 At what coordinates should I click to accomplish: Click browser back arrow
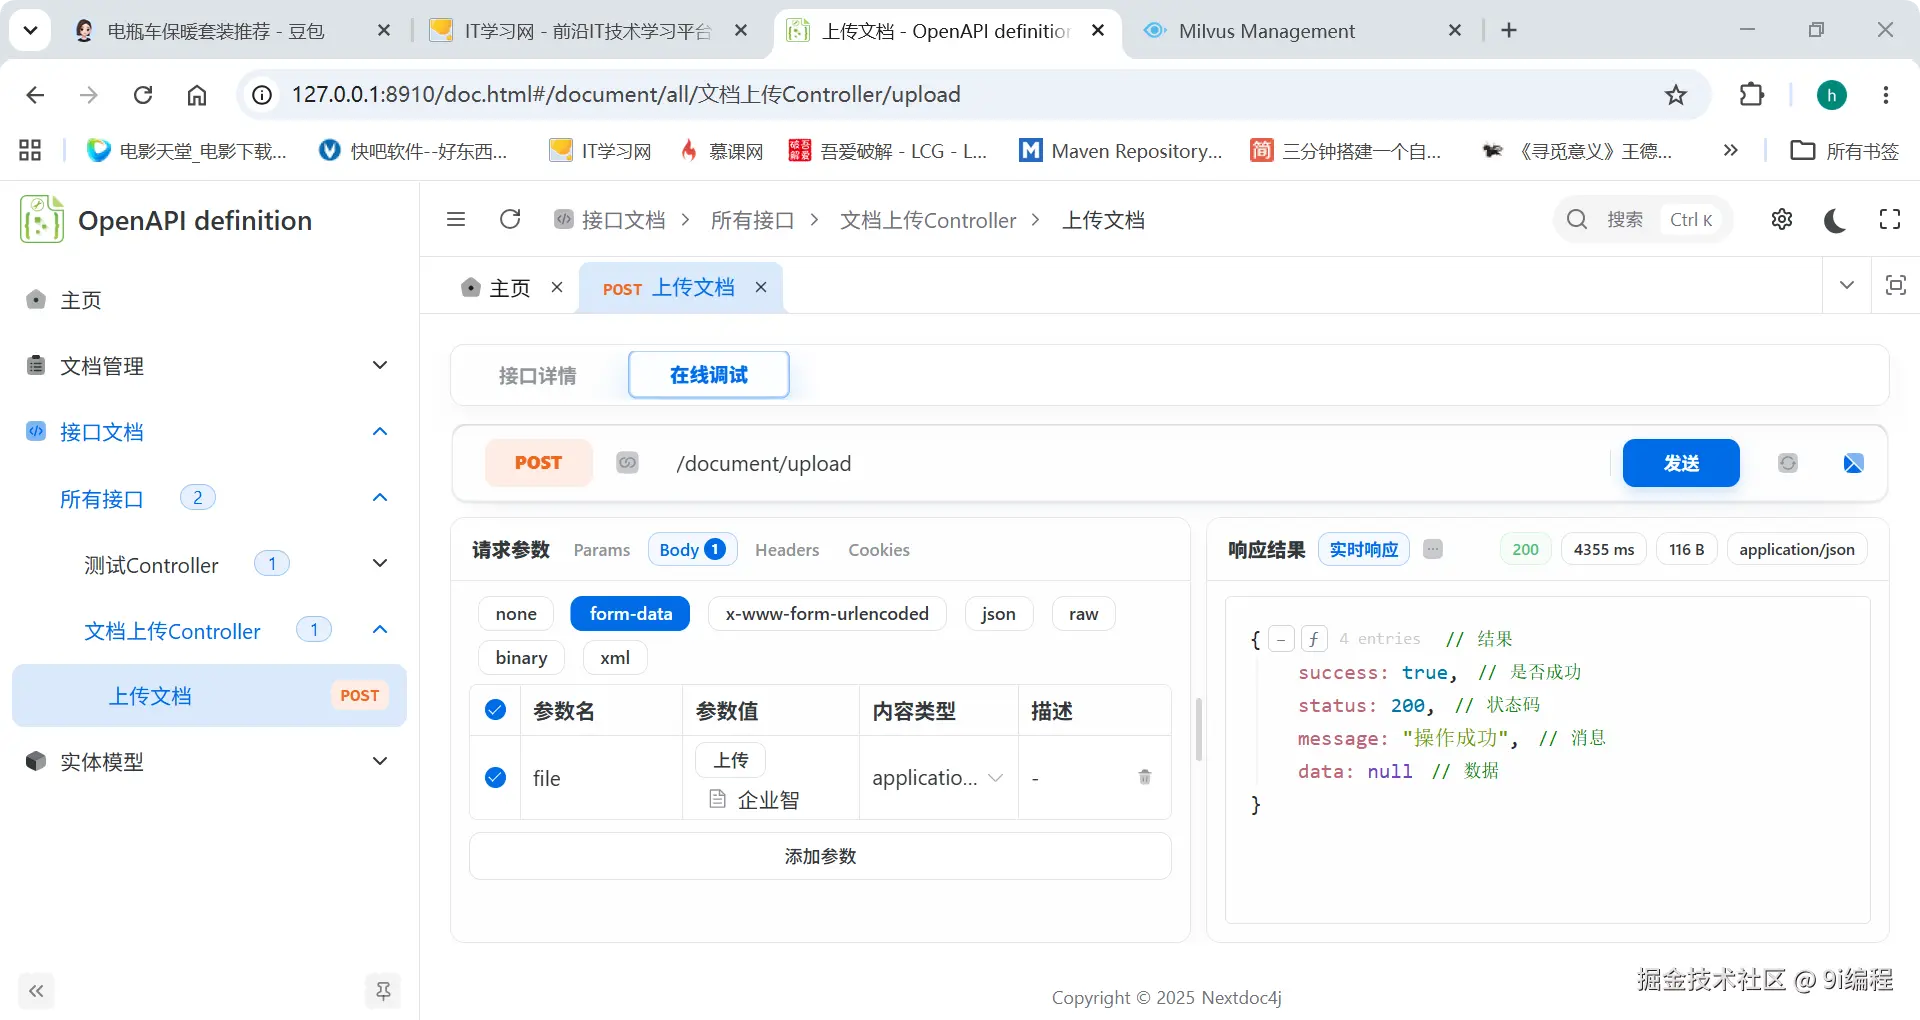click(35, 95)
